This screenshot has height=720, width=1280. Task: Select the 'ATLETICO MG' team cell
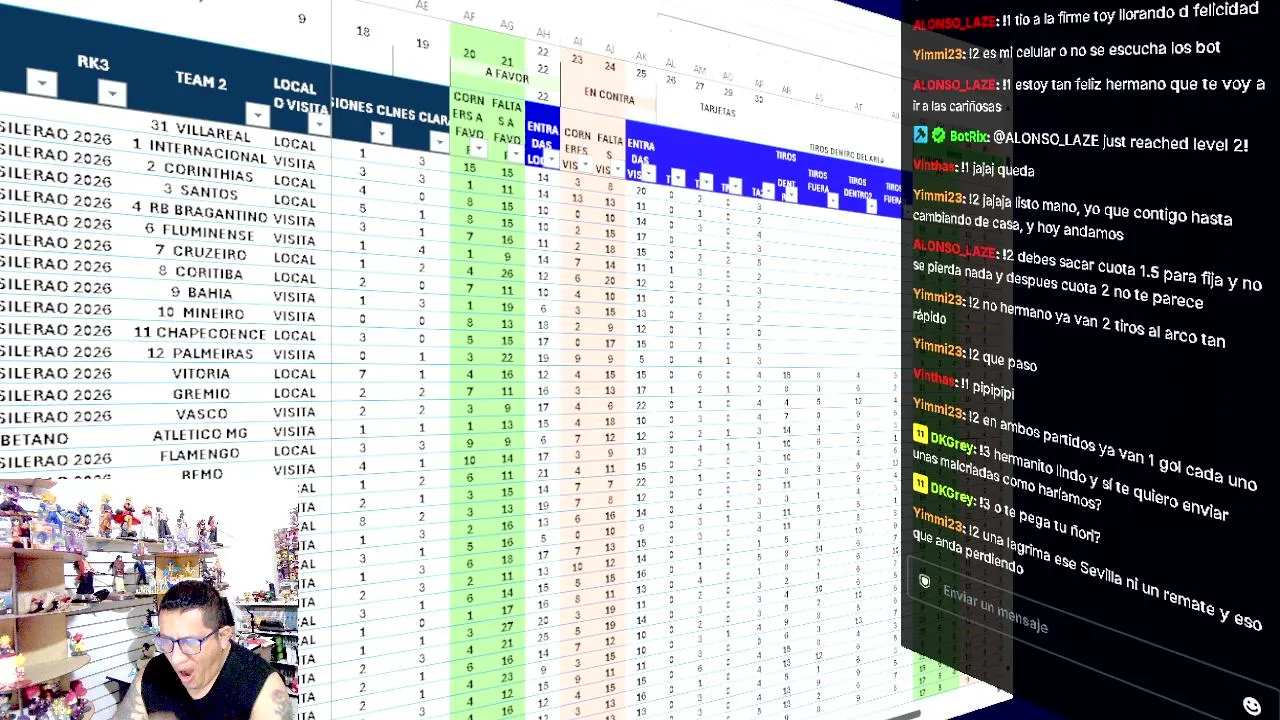(x=200, y=434)
